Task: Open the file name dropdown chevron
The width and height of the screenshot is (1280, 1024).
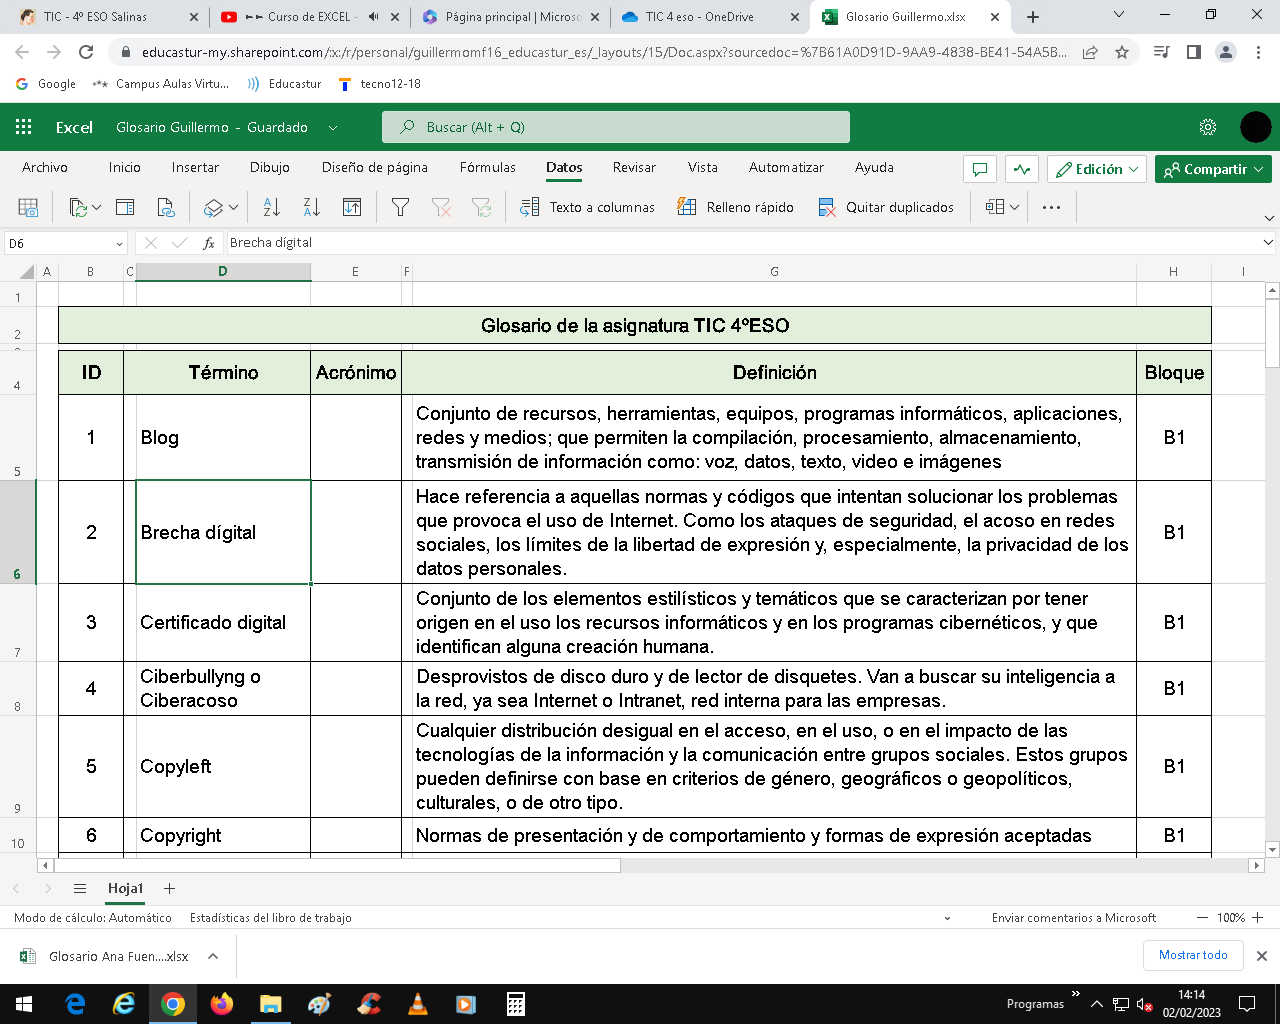Action: (x=333, y=127)
